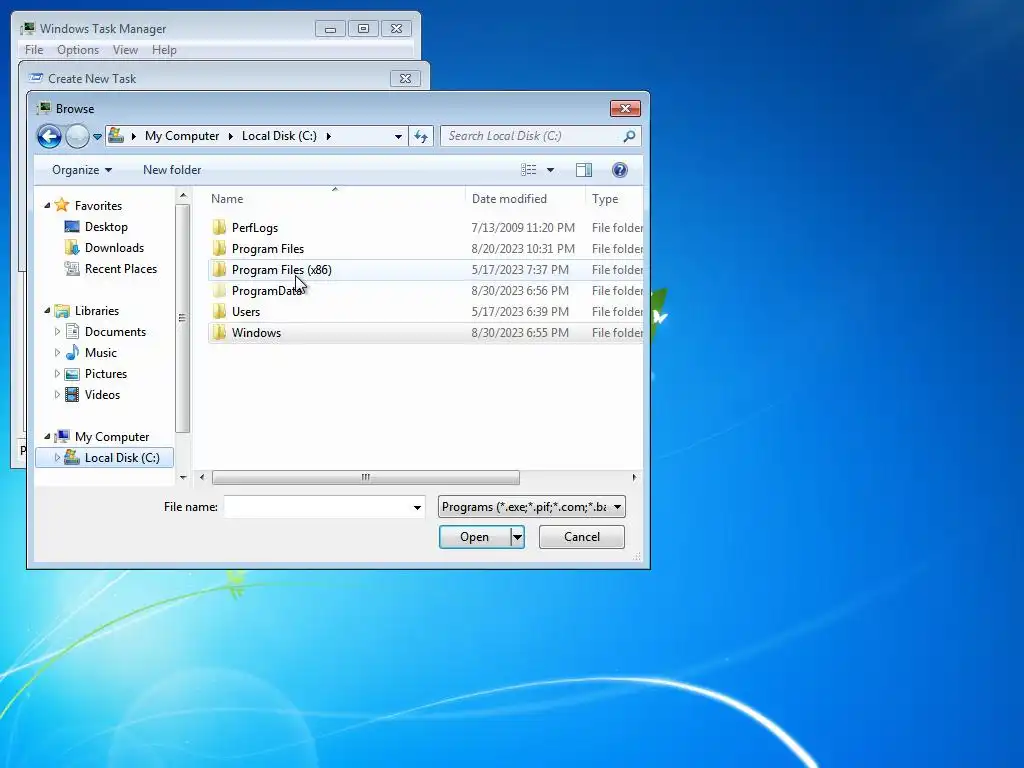Screen dimensions: 1024x768
Task: Click the Libraries icon in navigation pane
Action: [62, 311]
